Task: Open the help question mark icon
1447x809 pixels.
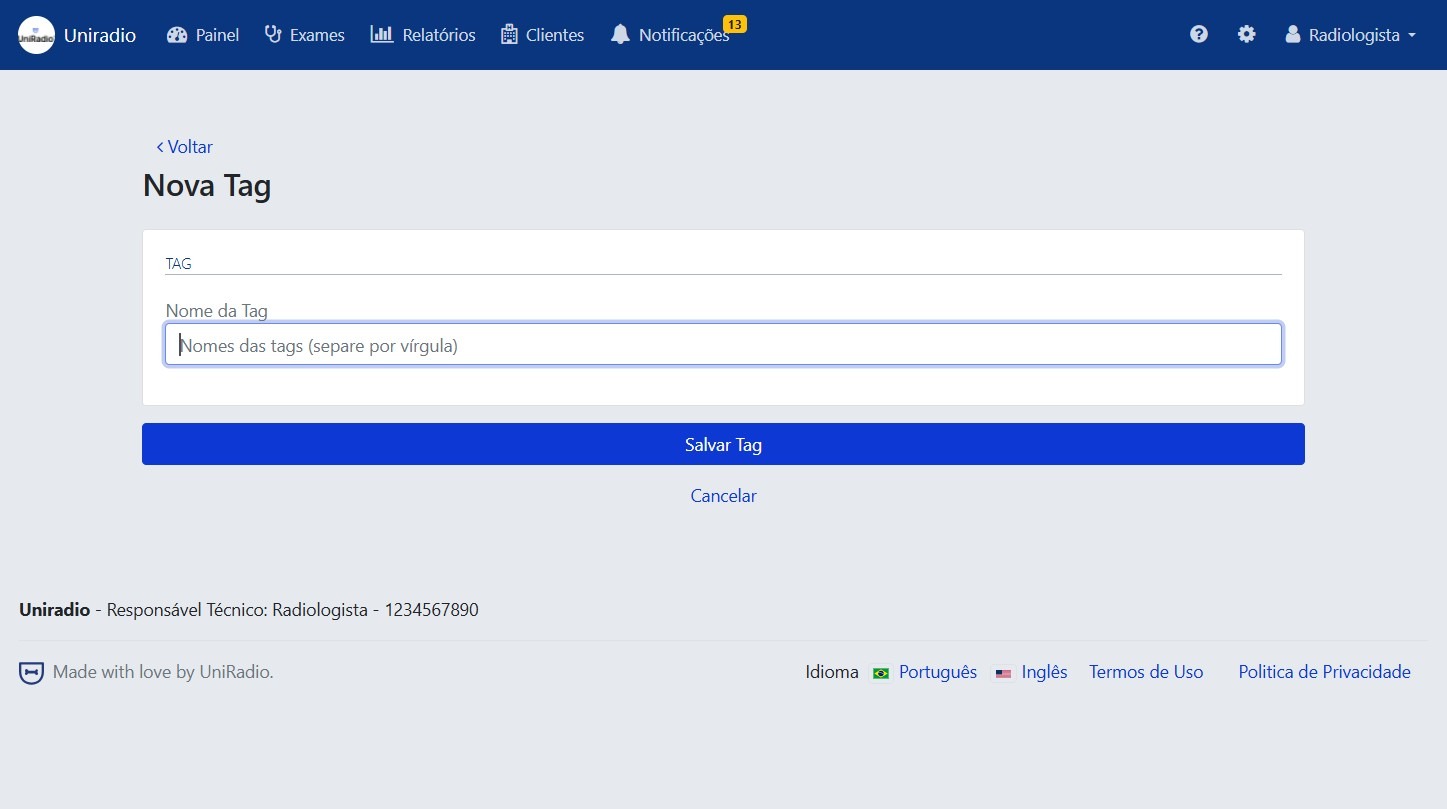Action: (1198, 35)
